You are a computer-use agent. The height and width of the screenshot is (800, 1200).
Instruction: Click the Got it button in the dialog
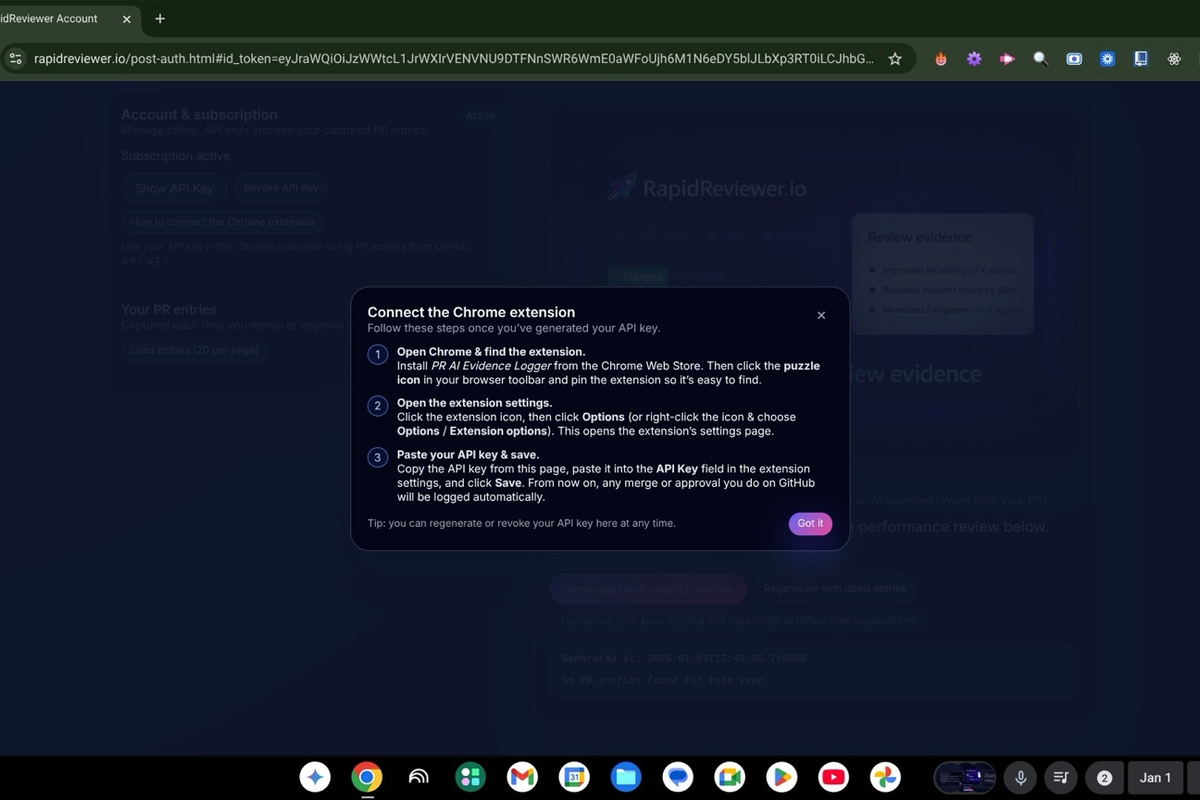(810, 523)
